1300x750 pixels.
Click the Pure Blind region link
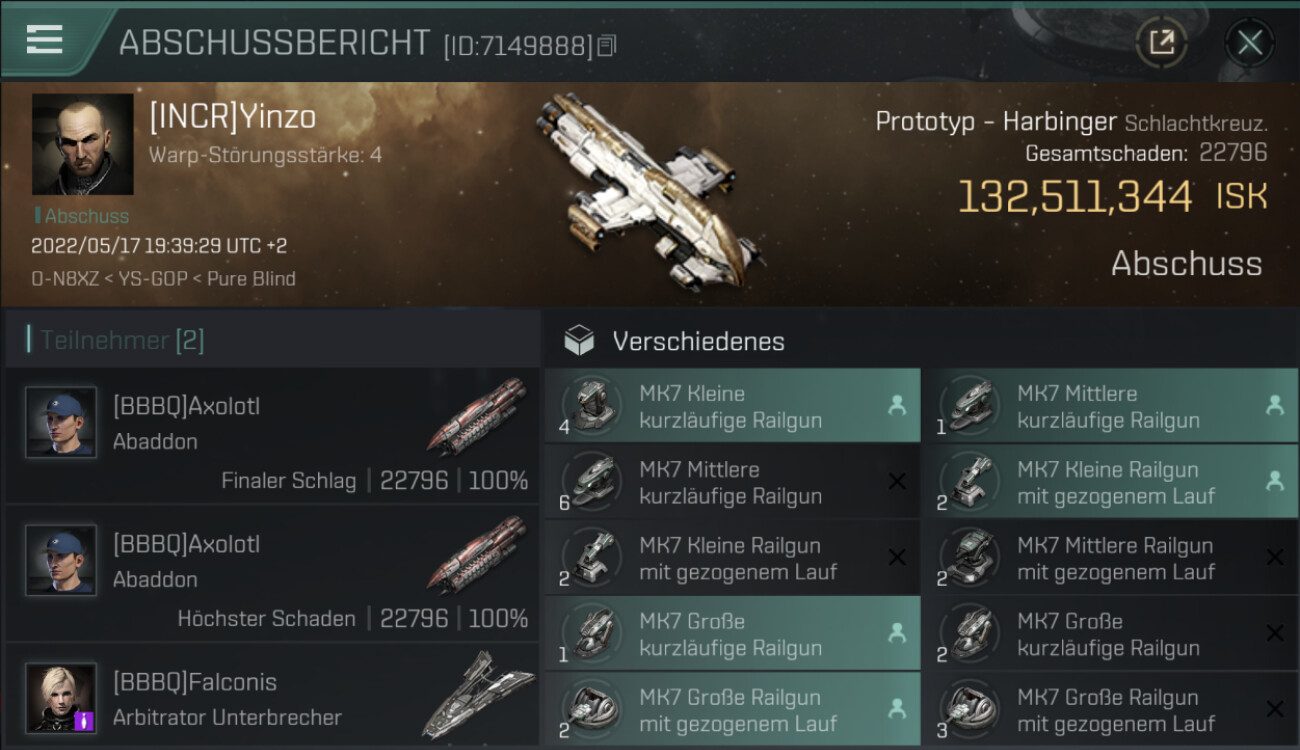(x=251, y=279)
